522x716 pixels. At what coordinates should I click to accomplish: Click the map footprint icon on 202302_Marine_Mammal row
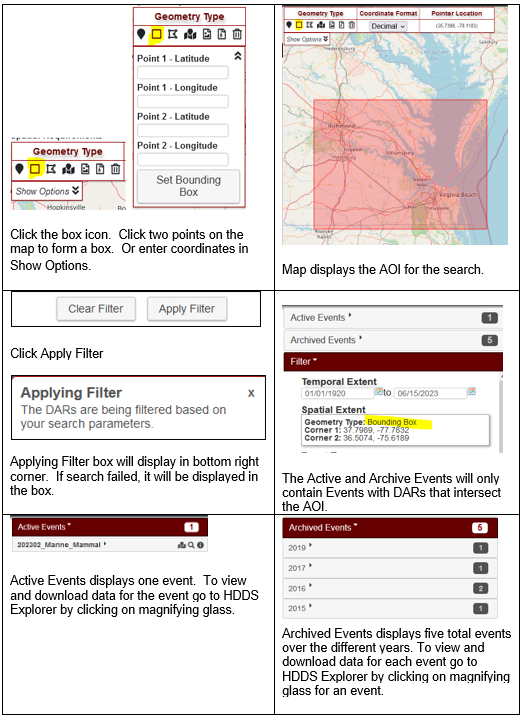(182, 545)
